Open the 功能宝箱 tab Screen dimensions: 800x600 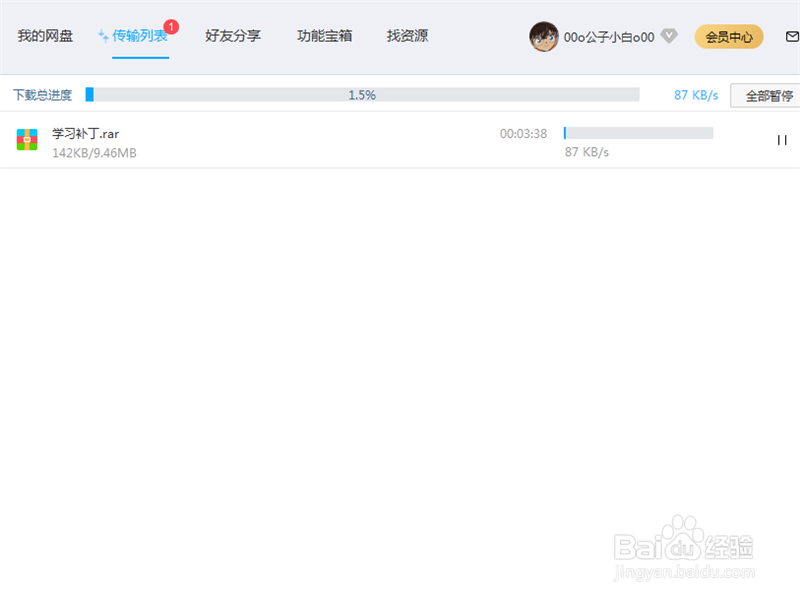(x=324, y=36)
